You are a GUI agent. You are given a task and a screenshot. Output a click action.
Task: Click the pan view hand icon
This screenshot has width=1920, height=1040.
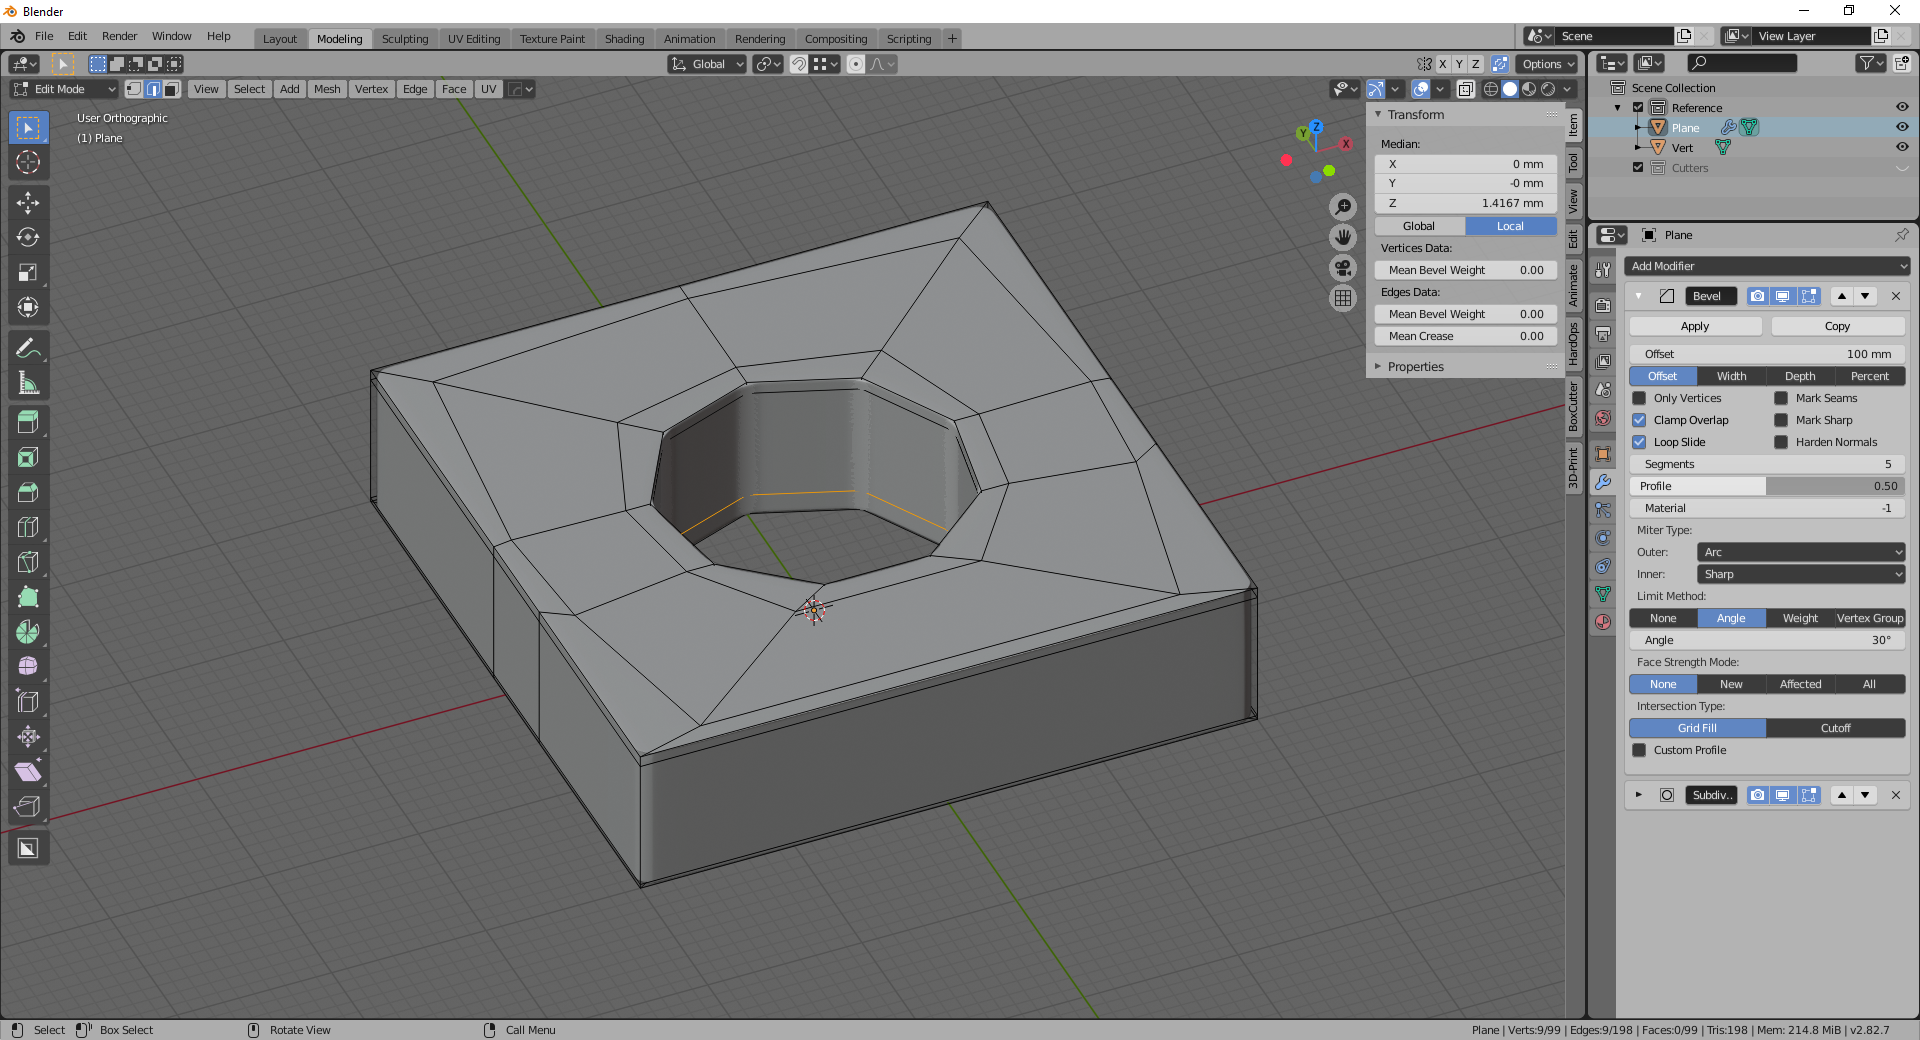tap(1343, 237)
